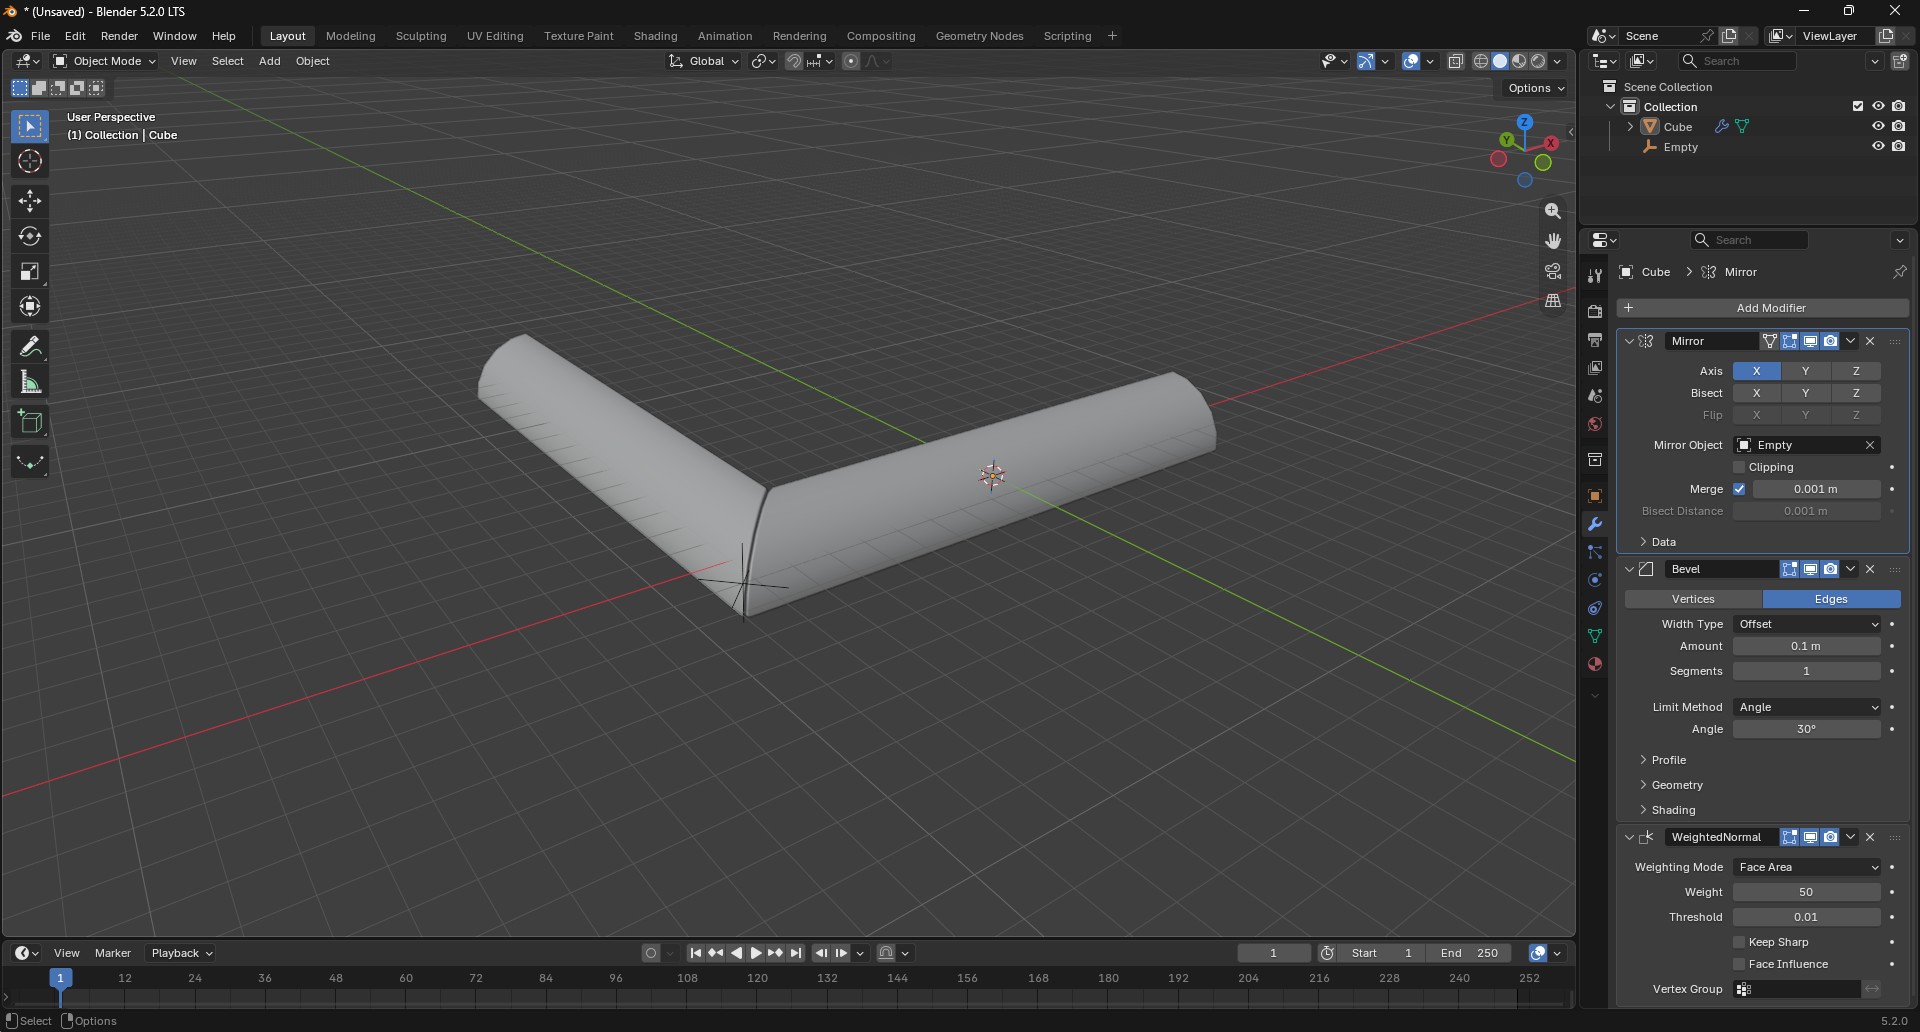Open the Render properties tab
The image size is (1920, 1032).
coord(1595,312)
